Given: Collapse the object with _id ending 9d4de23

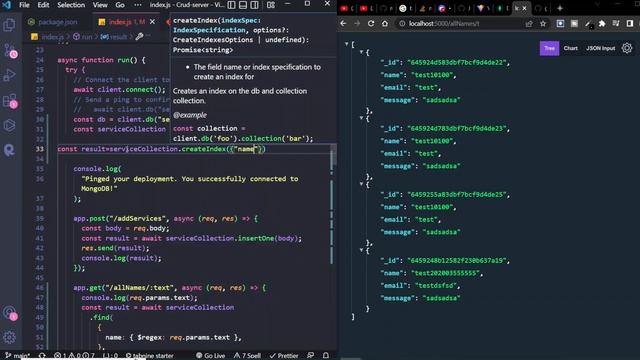Looking at the screenshot, I should (x=361, y=118).
